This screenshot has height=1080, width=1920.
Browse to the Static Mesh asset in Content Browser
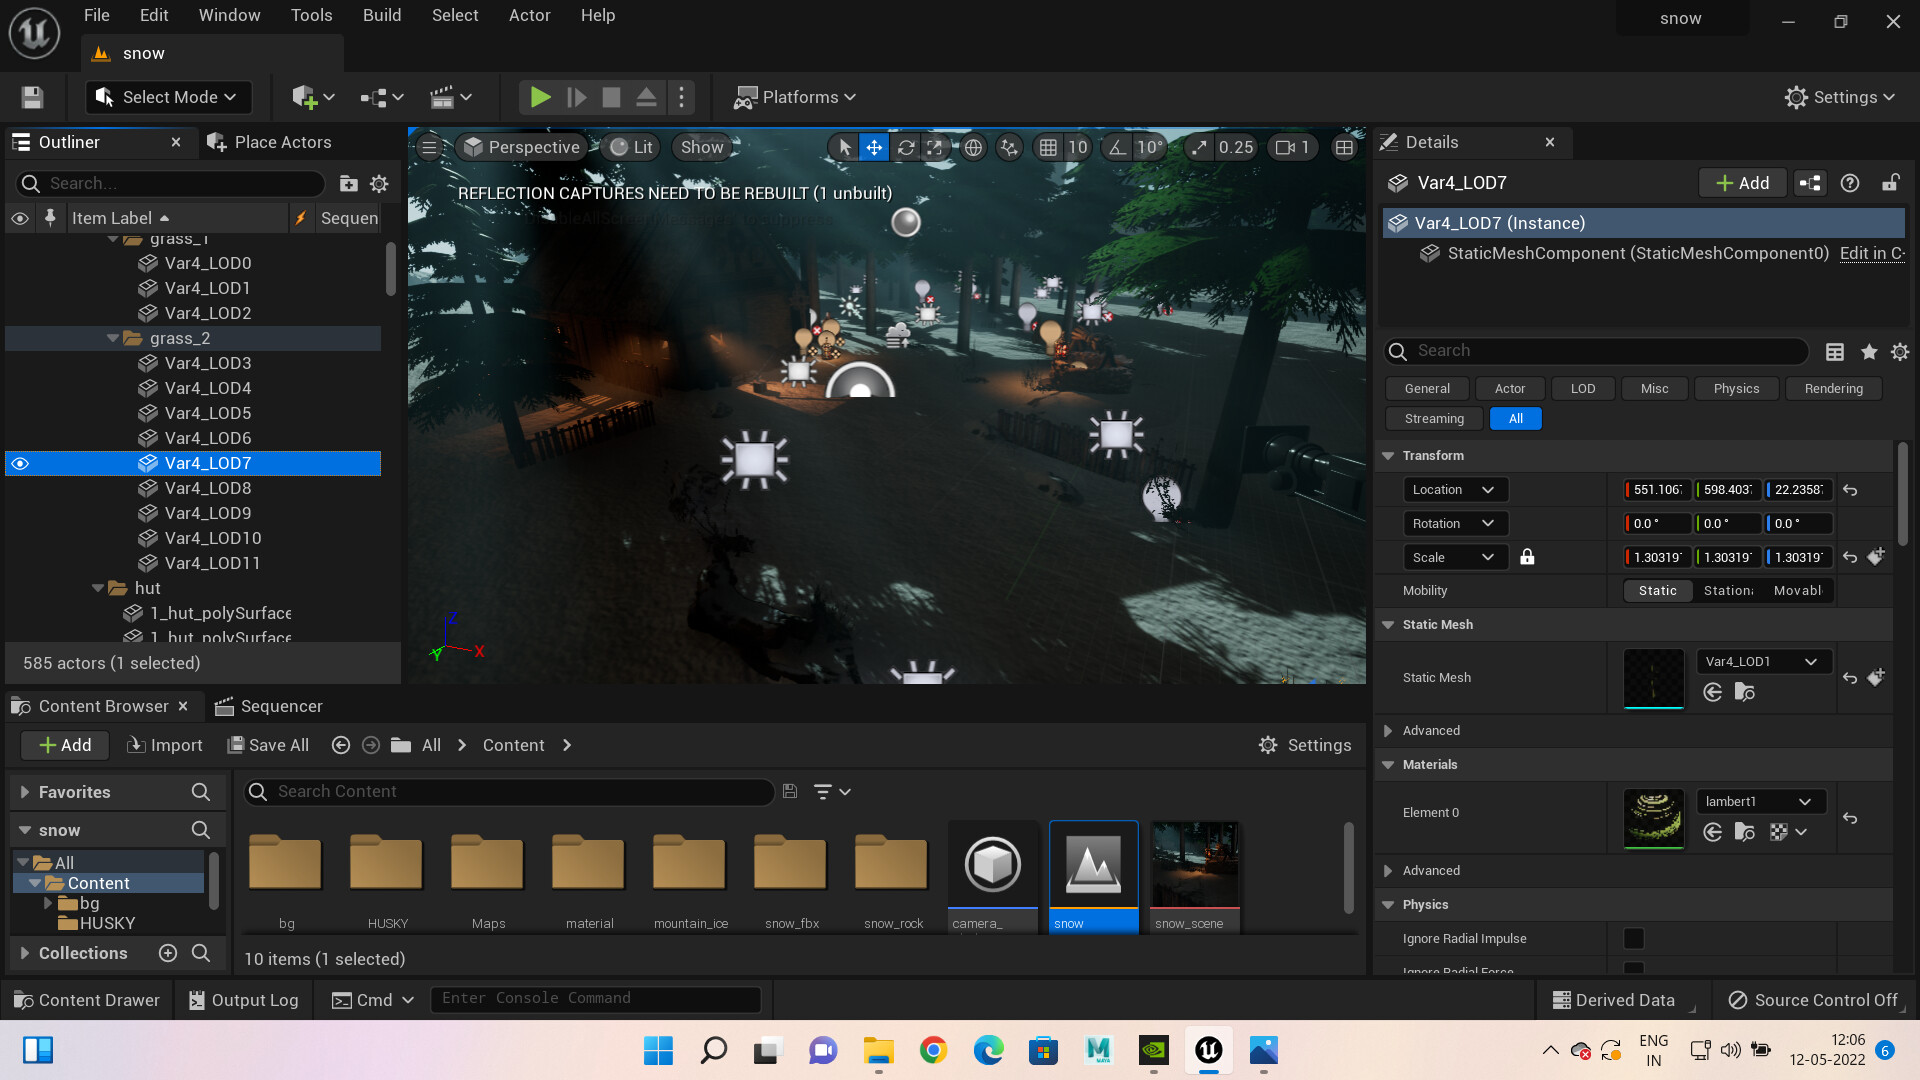tap(1745, 691)
